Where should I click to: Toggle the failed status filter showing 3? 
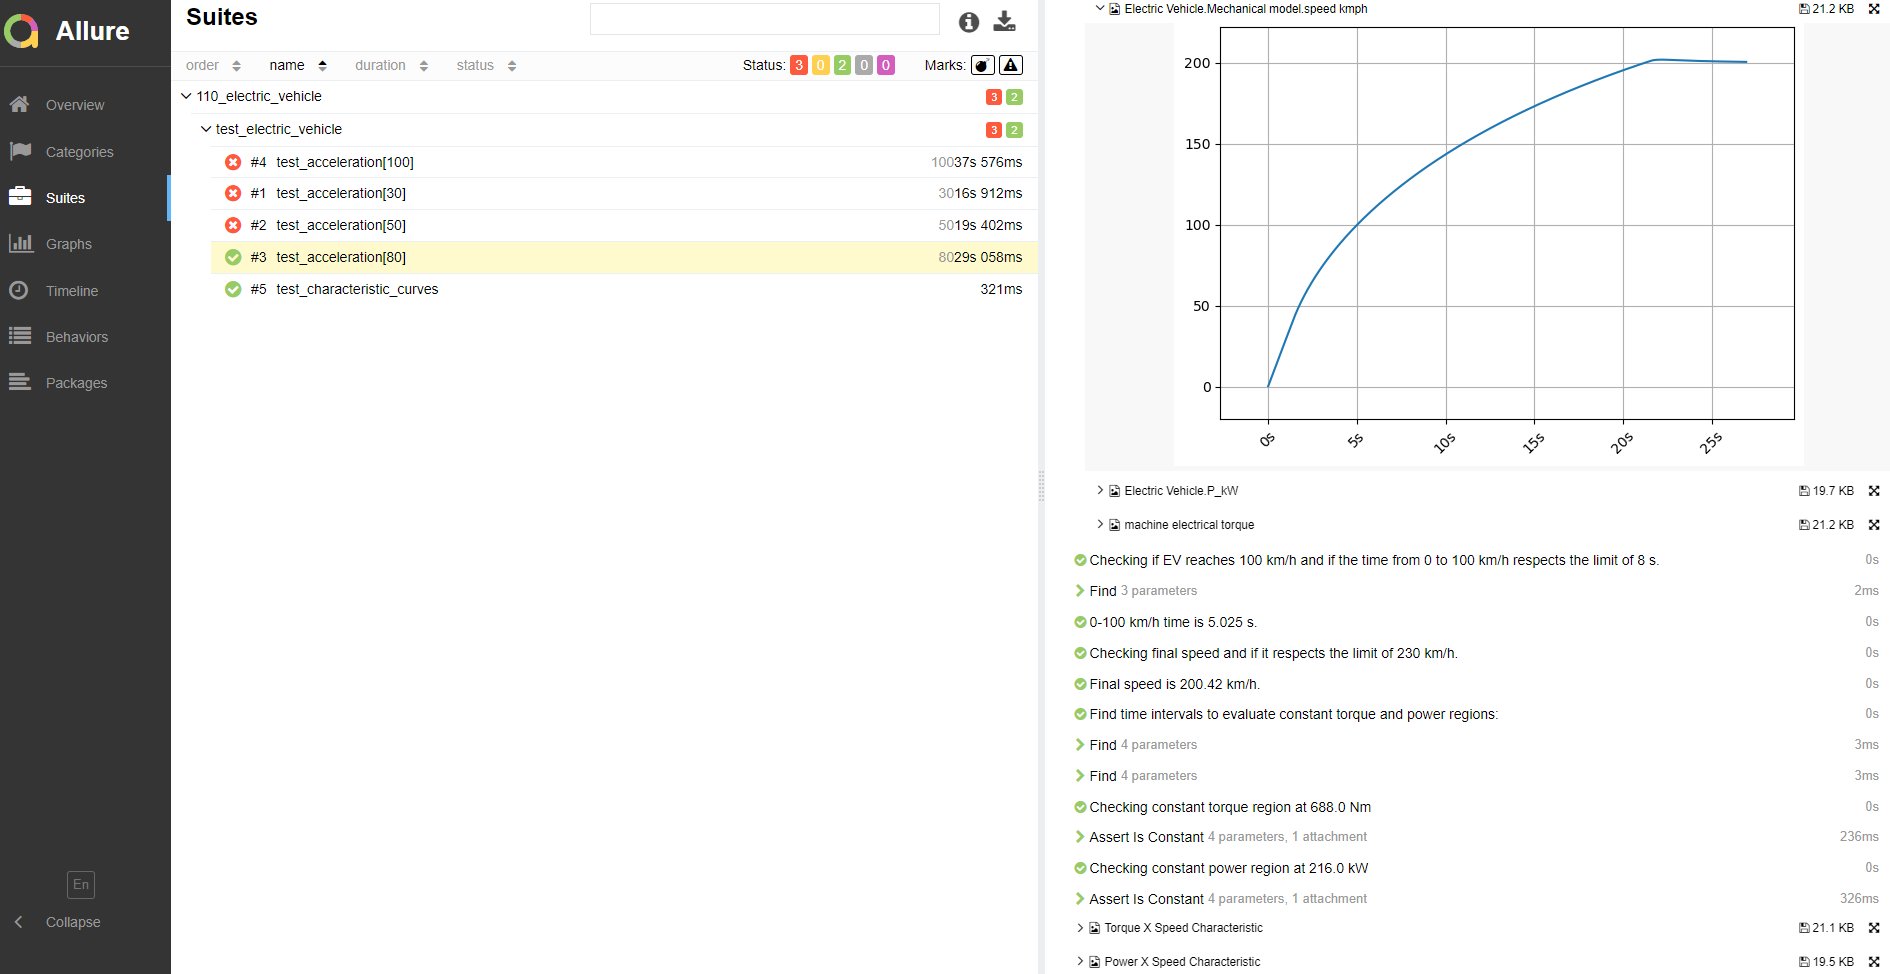click(799, 65)
